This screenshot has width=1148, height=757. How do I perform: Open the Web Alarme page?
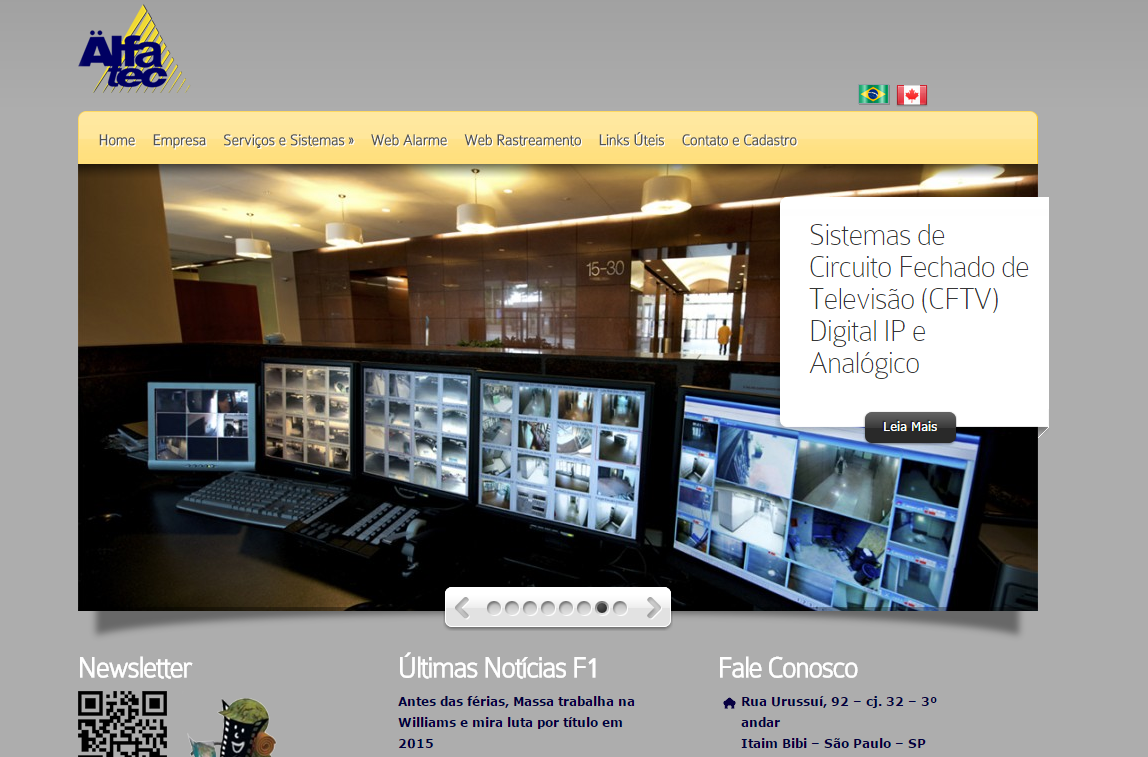(x=409, y=140)
